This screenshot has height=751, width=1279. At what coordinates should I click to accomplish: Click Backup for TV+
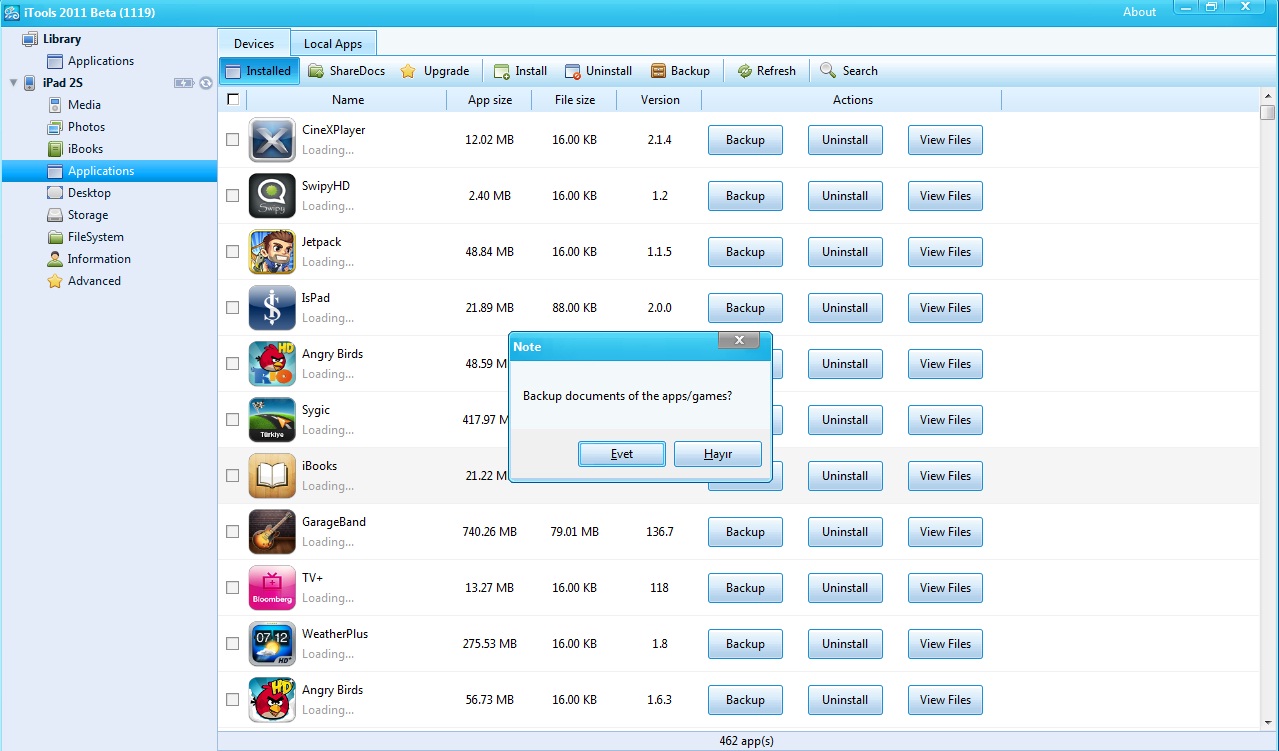745,588
